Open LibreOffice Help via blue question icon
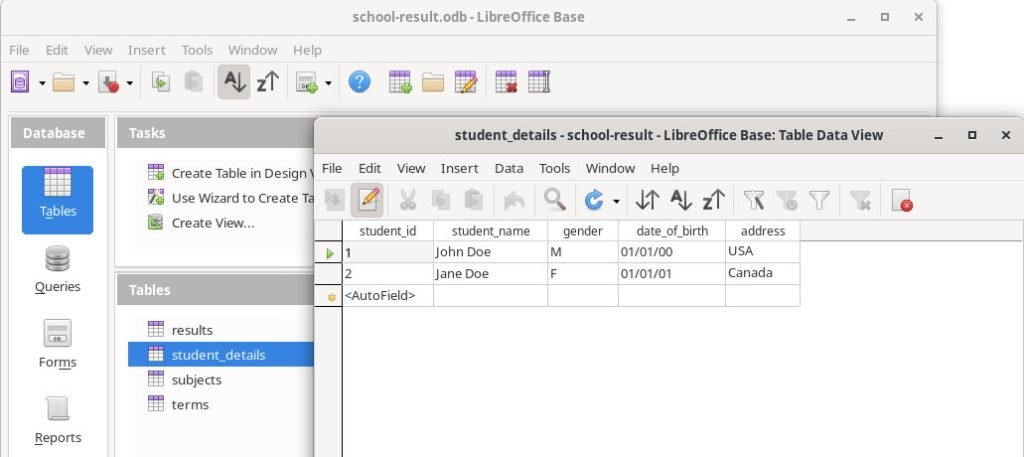This screenshot has width=1024, height=457. point(359,82)
